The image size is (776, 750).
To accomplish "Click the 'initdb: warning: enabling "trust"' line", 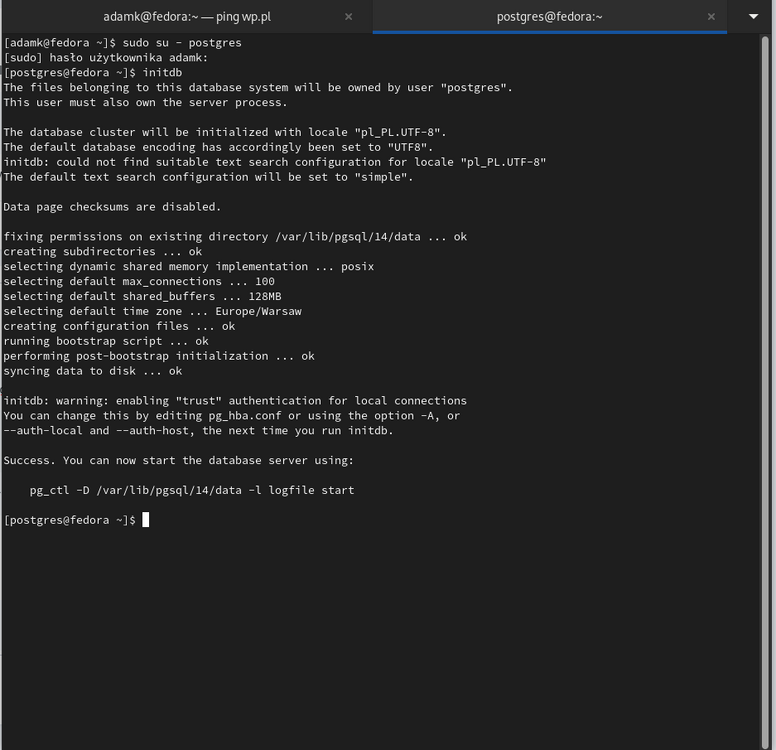I will tap(235, 401).
